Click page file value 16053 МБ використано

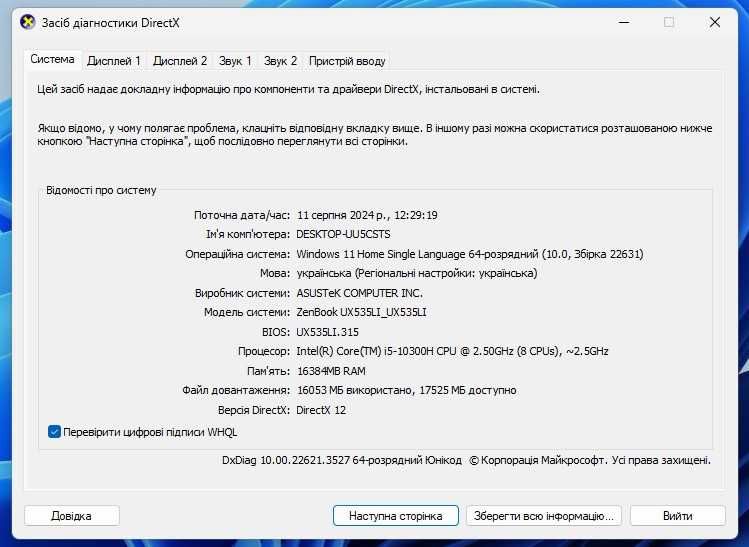(406, 390)
